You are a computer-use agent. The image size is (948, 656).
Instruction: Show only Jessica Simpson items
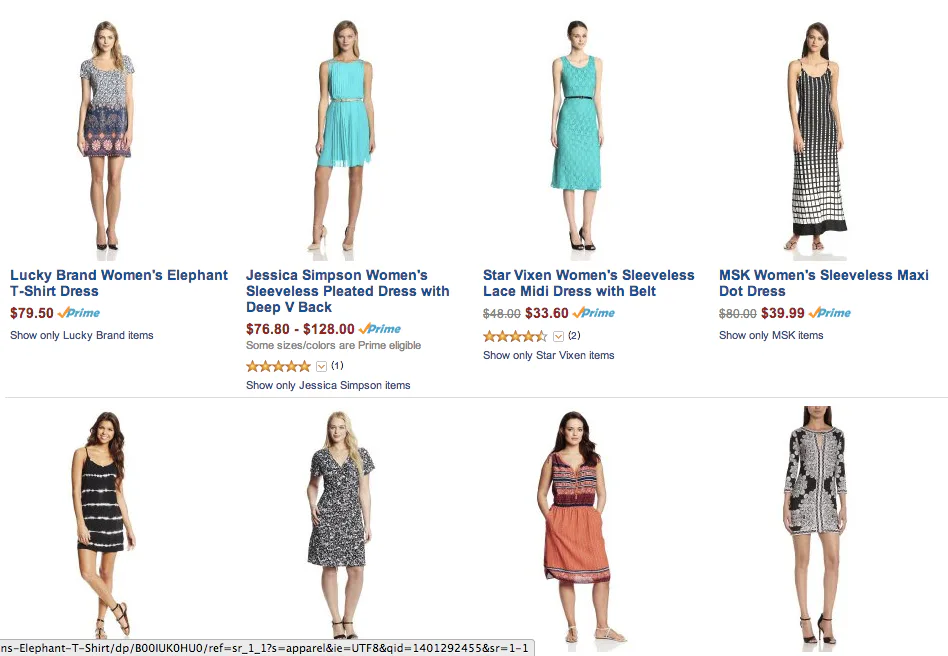[x=328, y=385]
